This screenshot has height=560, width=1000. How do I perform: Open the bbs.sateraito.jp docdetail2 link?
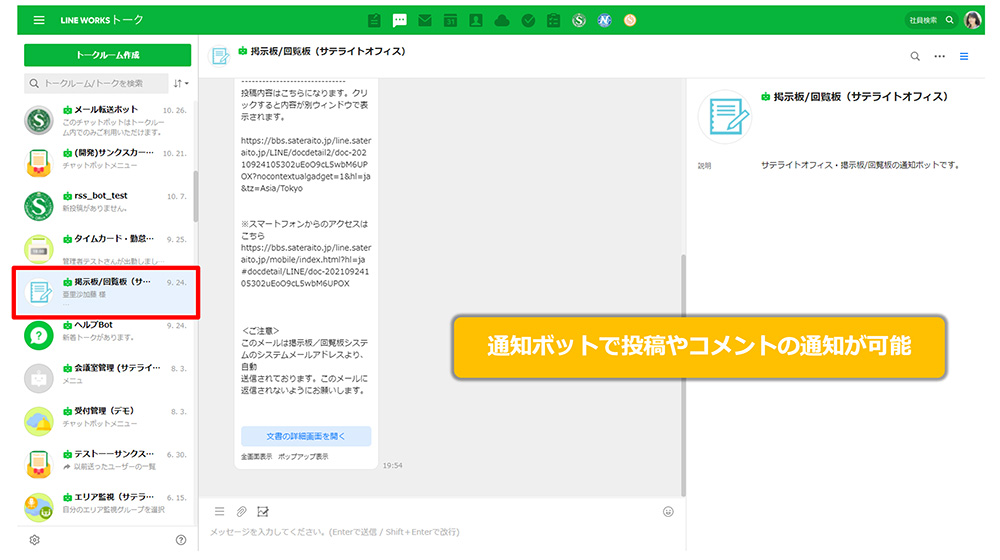[305, 165]
